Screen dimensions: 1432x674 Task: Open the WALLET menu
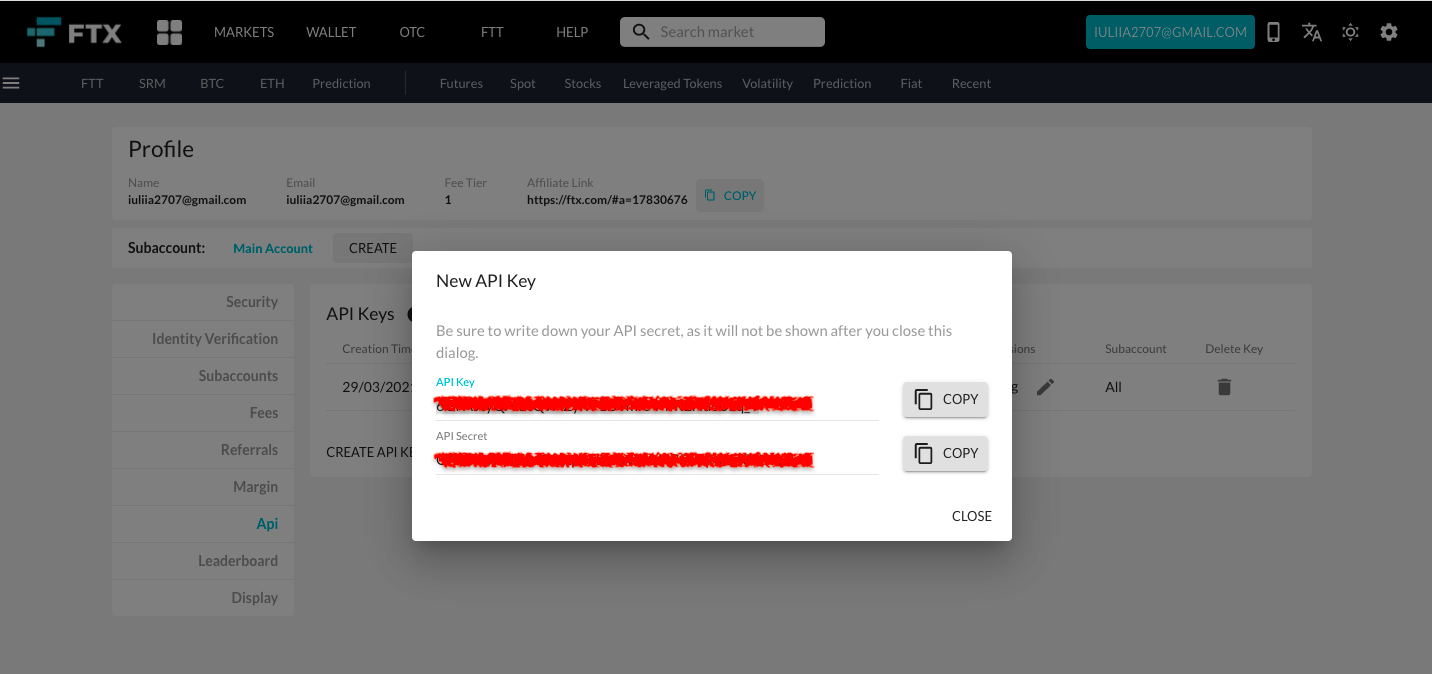331,31
